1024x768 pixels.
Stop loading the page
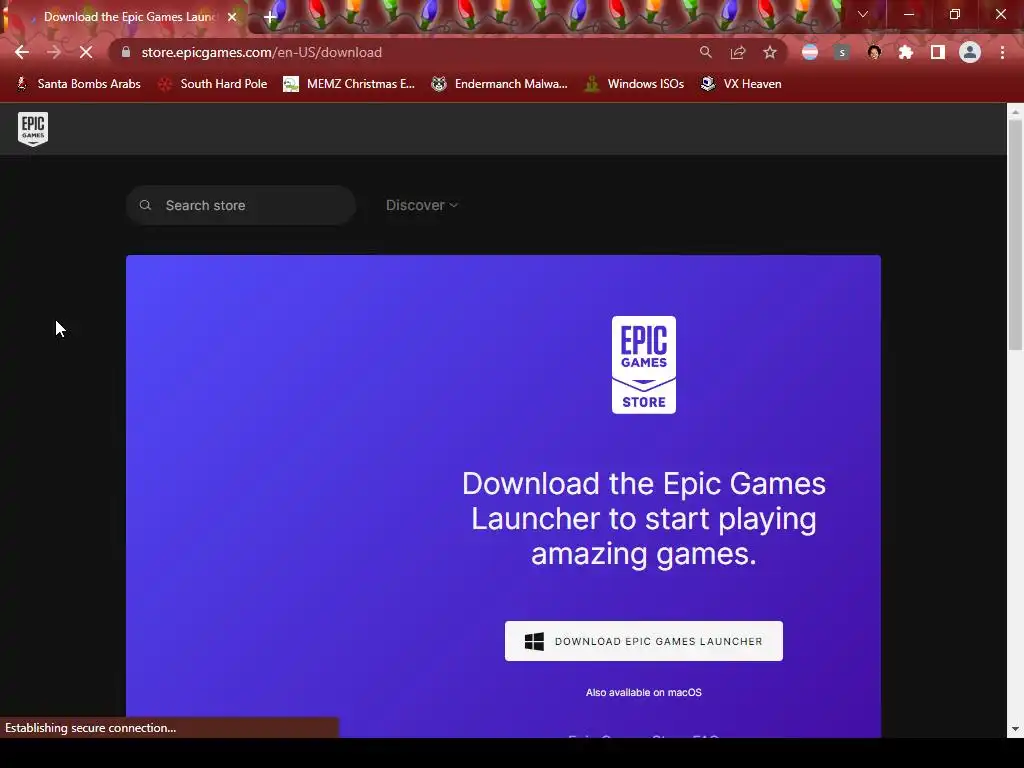point(86,52)
